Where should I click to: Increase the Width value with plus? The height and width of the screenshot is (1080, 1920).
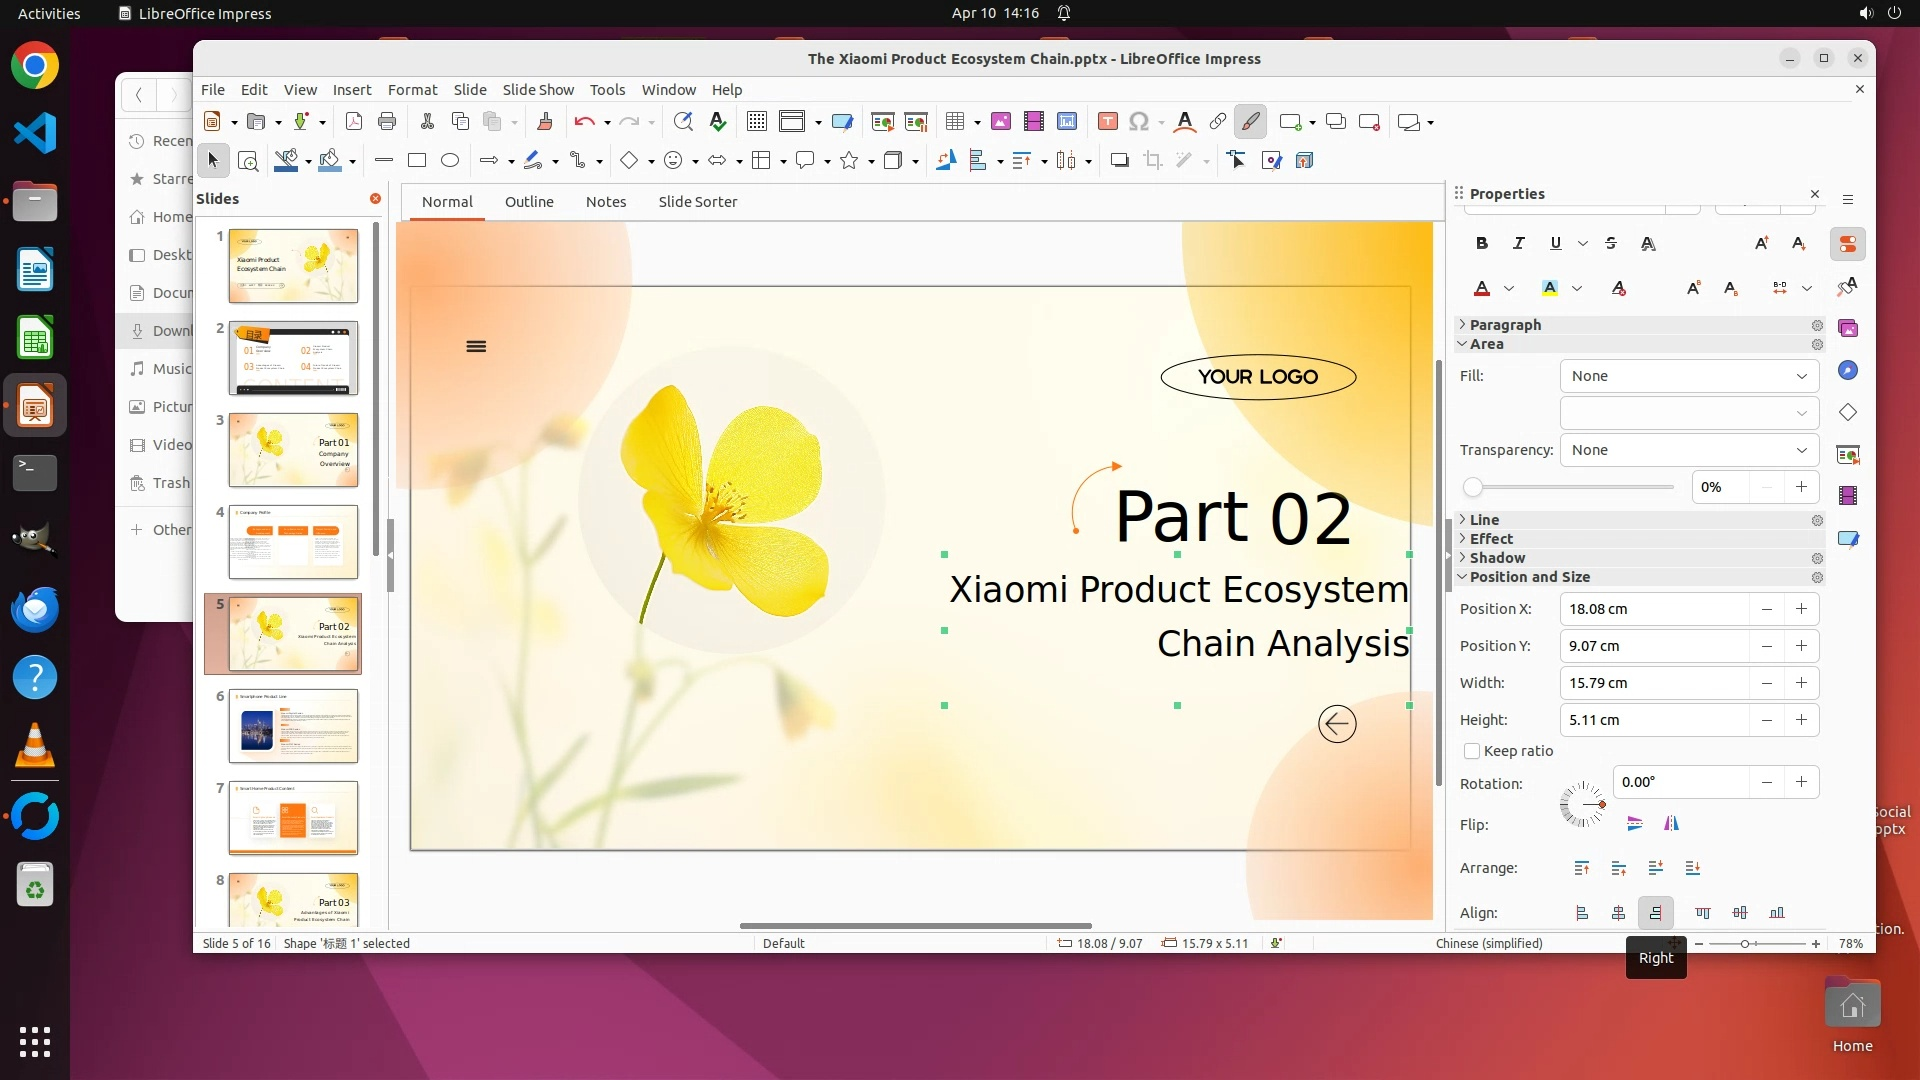click(x=1801, y=683)
